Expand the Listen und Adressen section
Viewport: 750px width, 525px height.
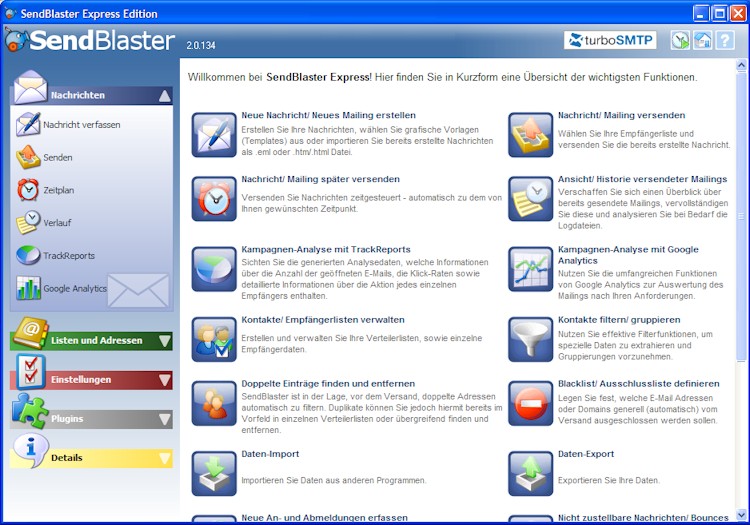(165, 341)
